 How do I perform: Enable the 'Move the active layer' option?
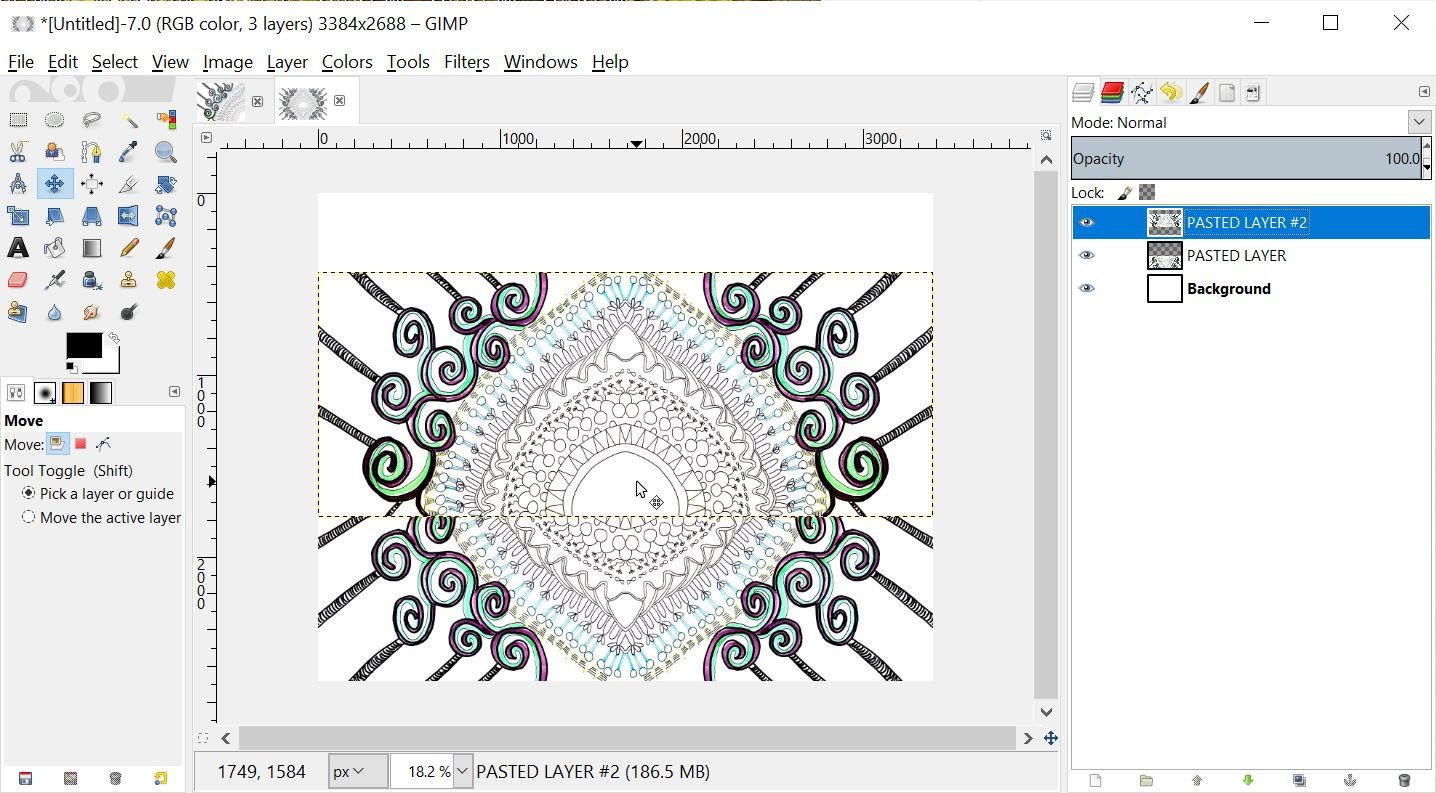[29, 517]
